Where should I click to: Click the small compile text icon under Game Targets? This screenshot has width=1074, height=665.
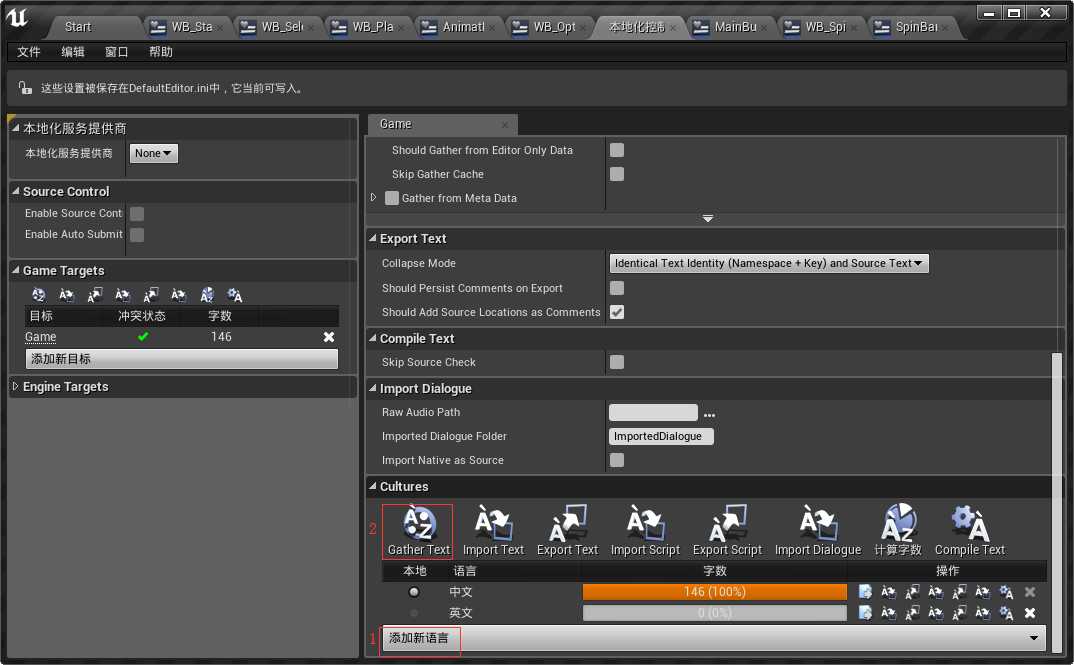click(x=235, y=294)
